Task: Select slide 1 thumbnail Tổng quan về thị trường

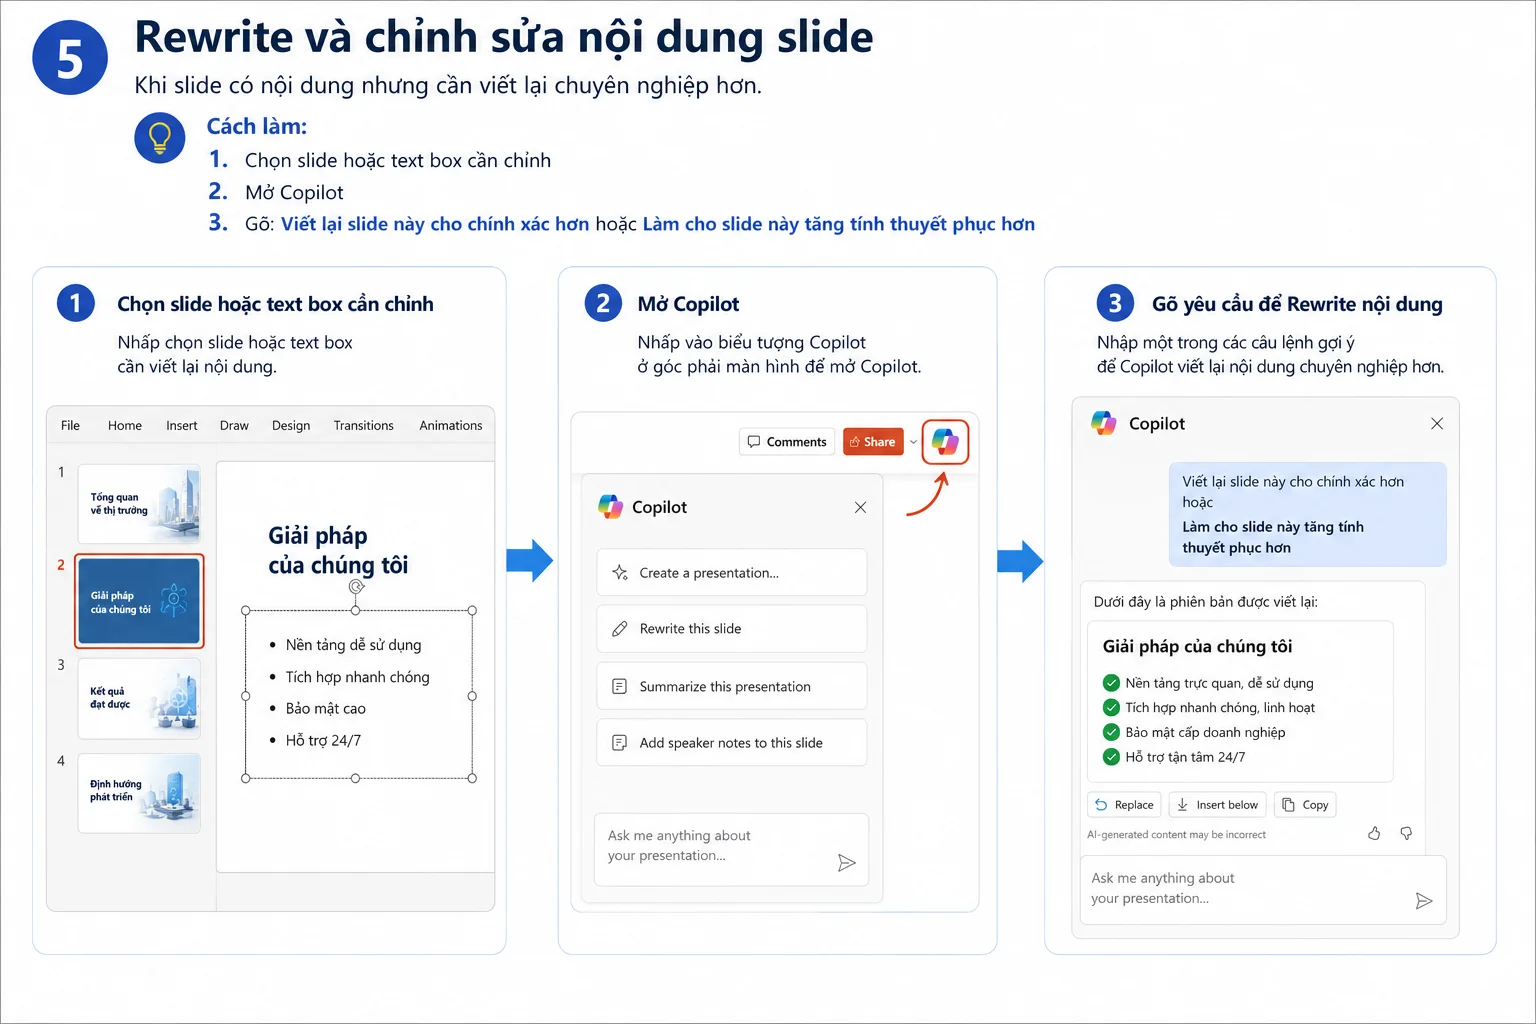Action: 139,503
